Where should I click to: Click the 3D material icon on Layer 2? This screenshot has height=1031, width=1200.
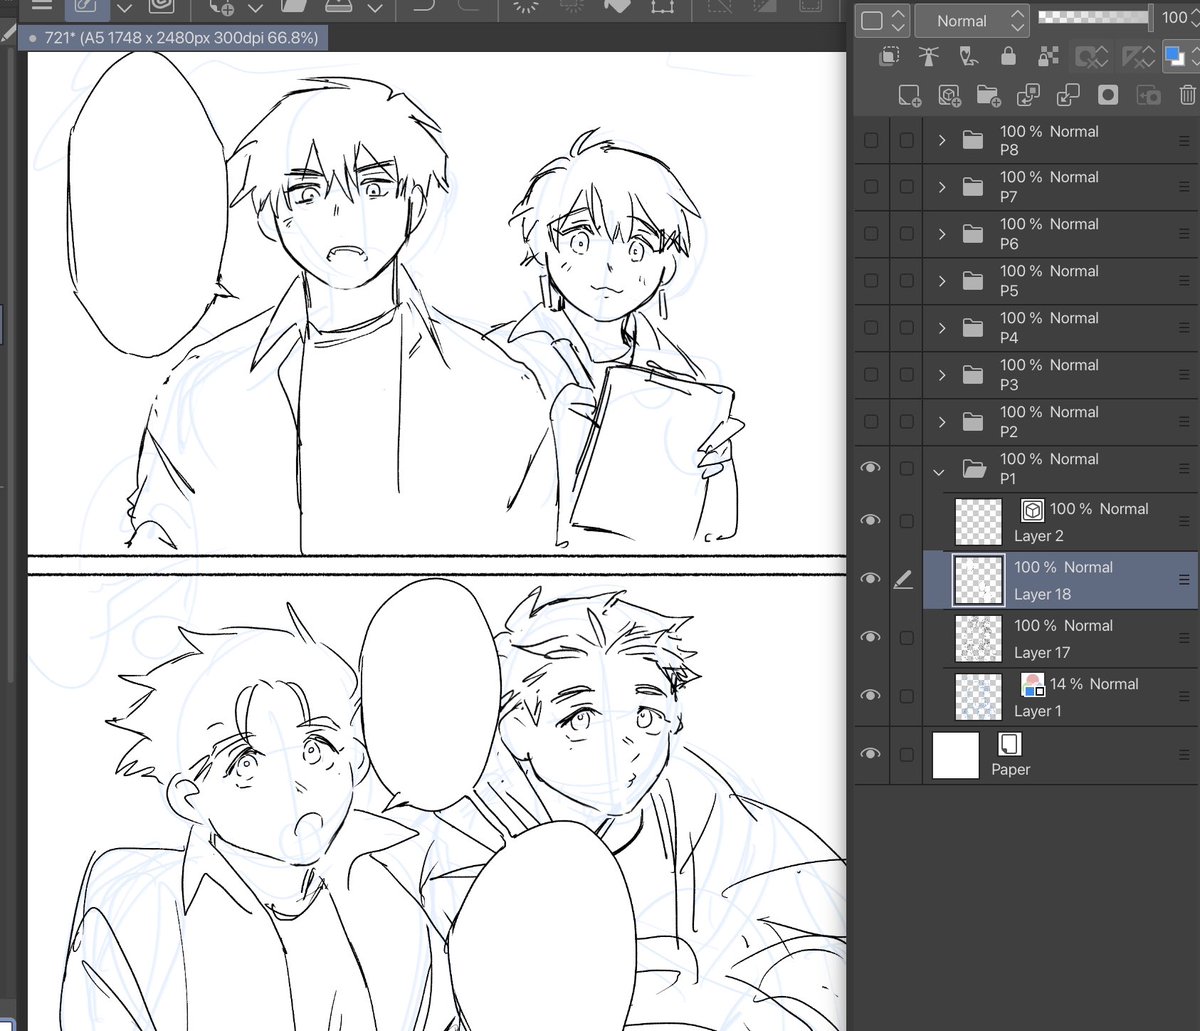(1032, 510)
